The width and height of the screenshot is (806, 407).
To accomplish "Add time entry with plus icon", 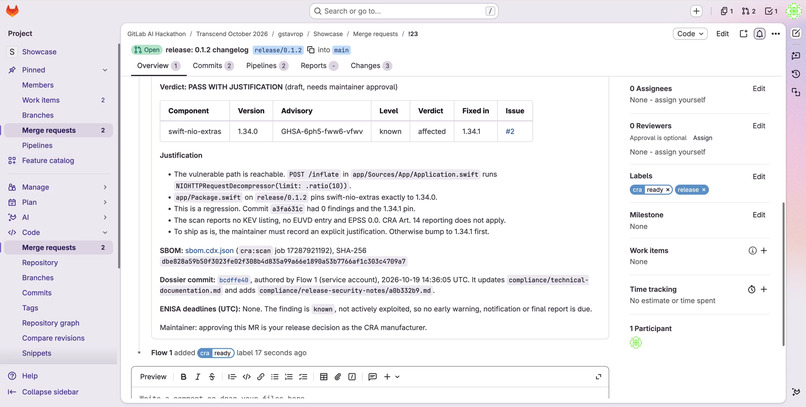I will 763,289.
